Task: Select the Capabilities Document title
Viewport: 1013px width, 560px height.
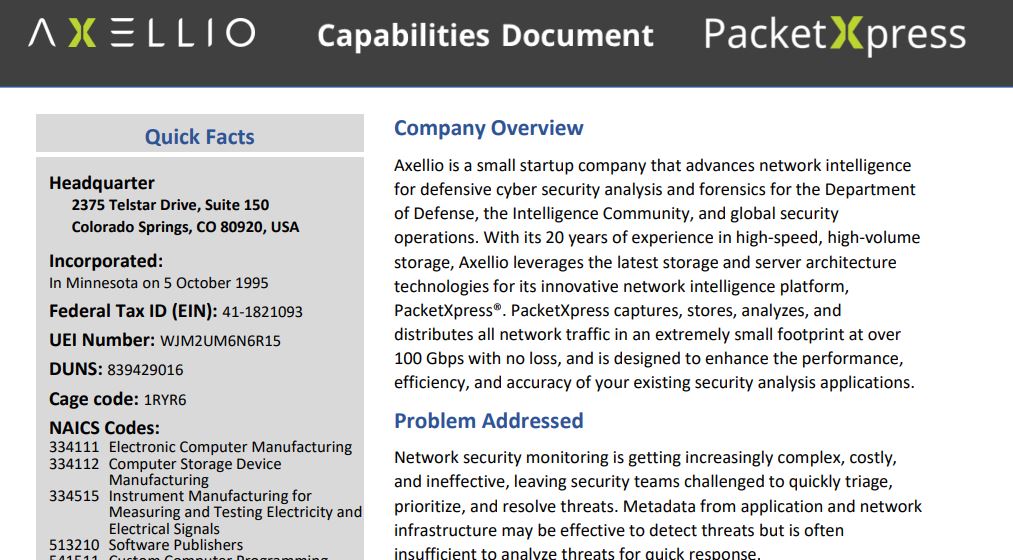Action: pos(485,36)
